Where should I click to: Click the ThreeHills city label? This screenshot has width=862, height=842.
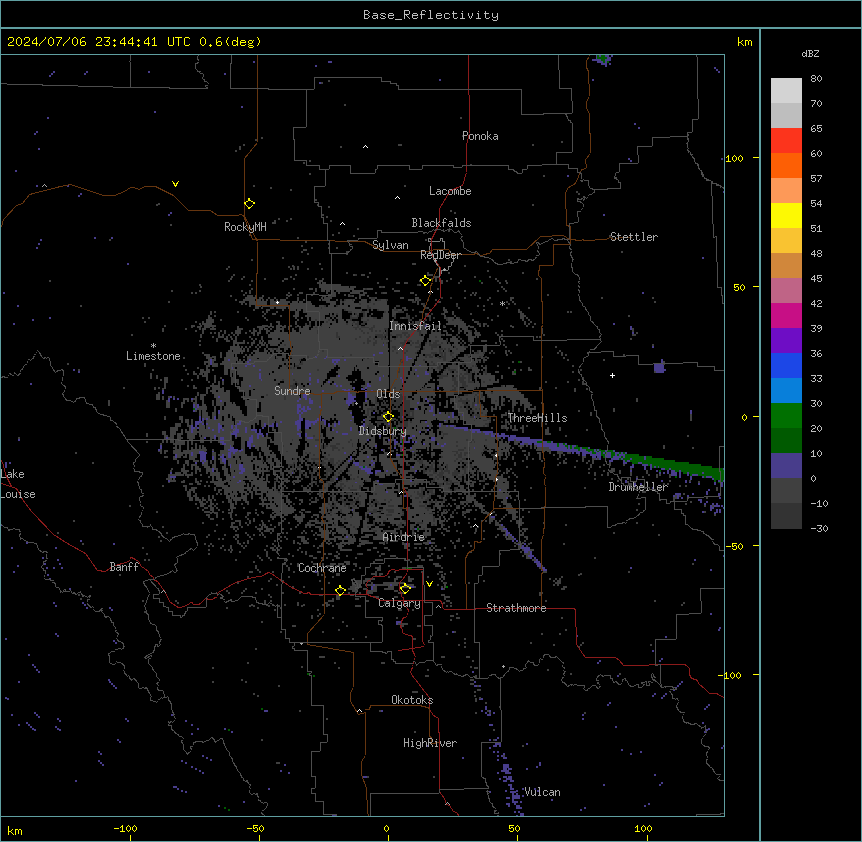(537, 418)
